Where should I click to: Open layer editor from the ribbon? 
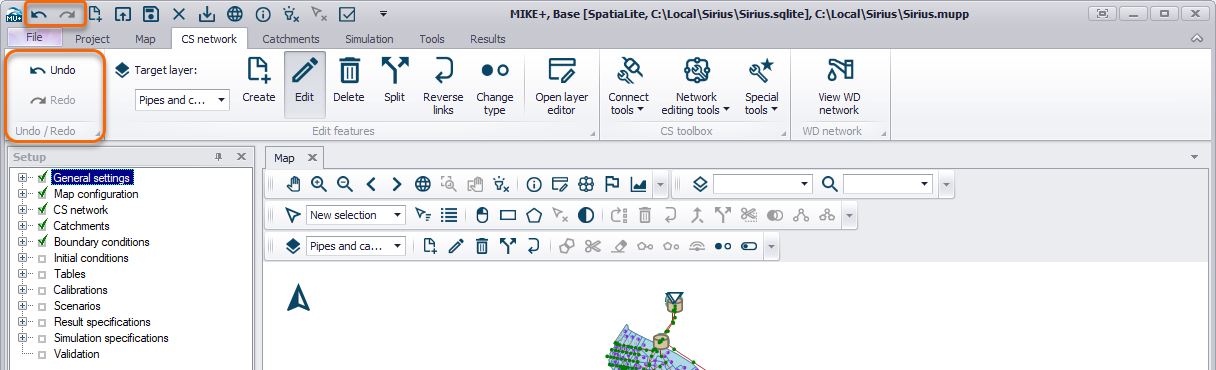561,86
